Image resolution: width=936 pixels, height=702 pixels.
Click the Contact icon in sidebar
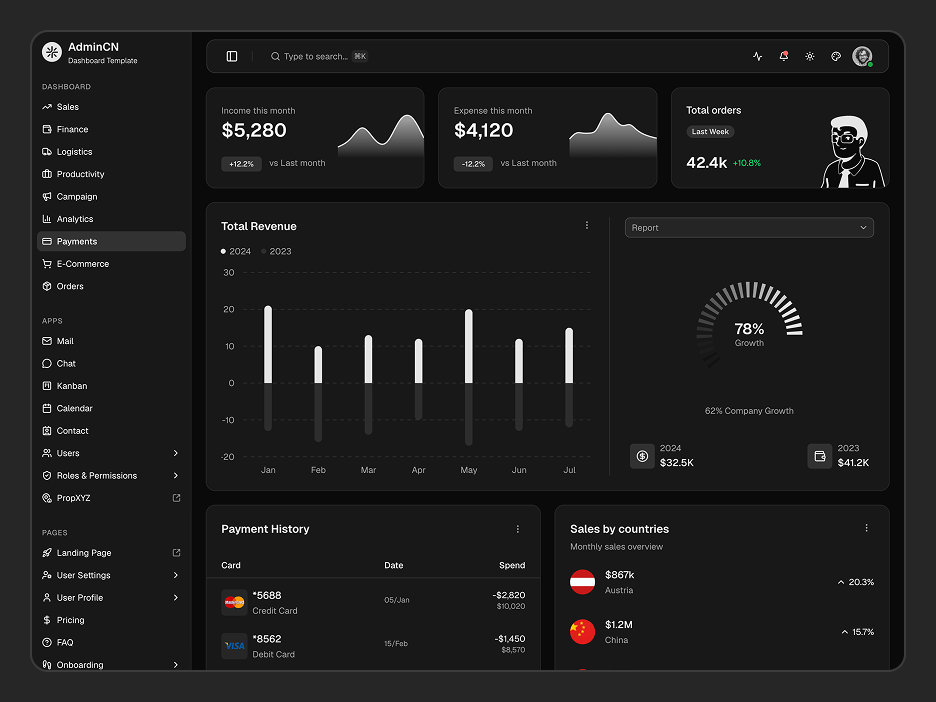[x=47, y=430]
